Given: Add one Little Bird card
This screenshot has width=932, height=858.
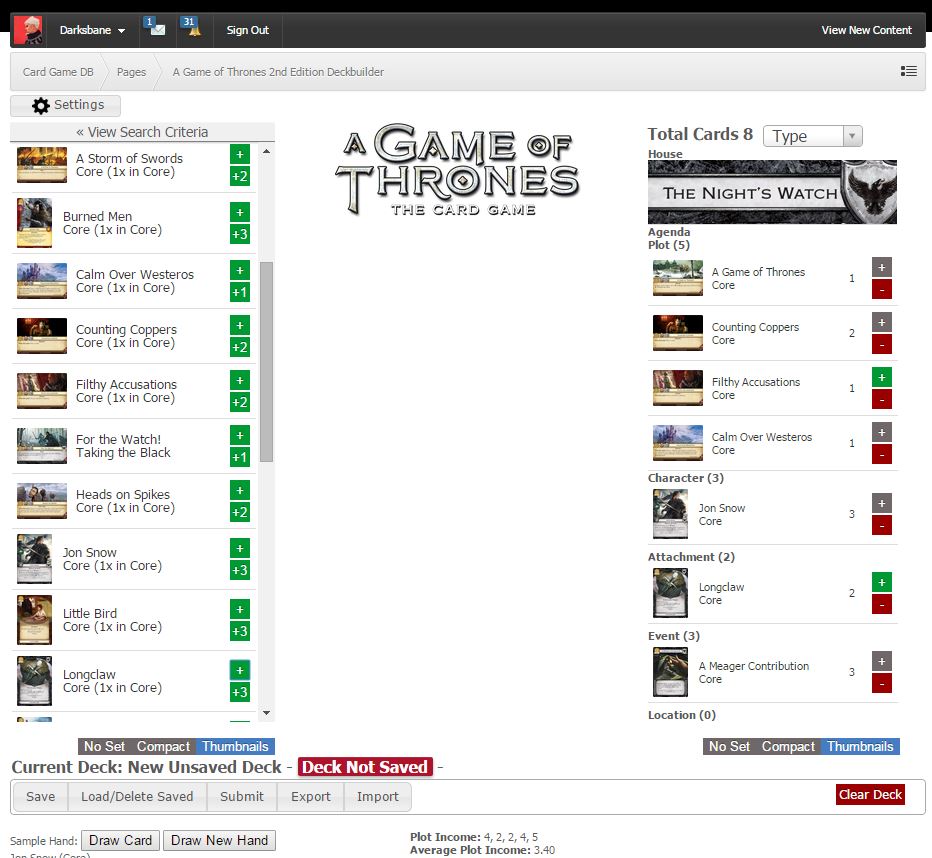Looking at the screenshot, I should point(240,609).
